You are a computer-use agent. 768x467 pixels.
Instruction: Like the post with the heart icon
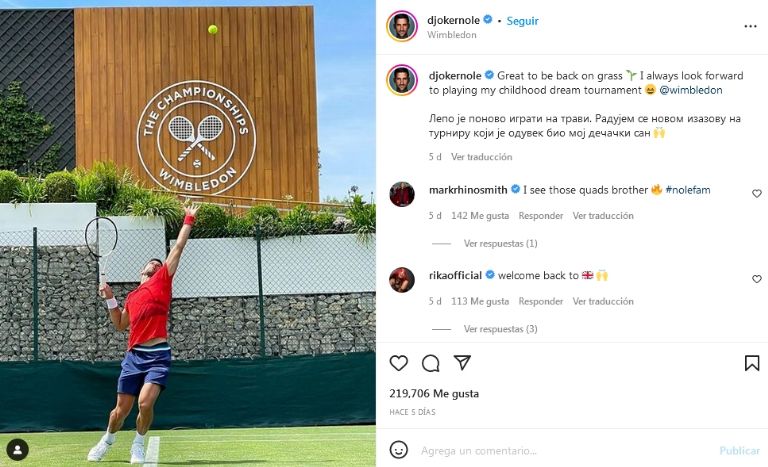click(399, 363)
